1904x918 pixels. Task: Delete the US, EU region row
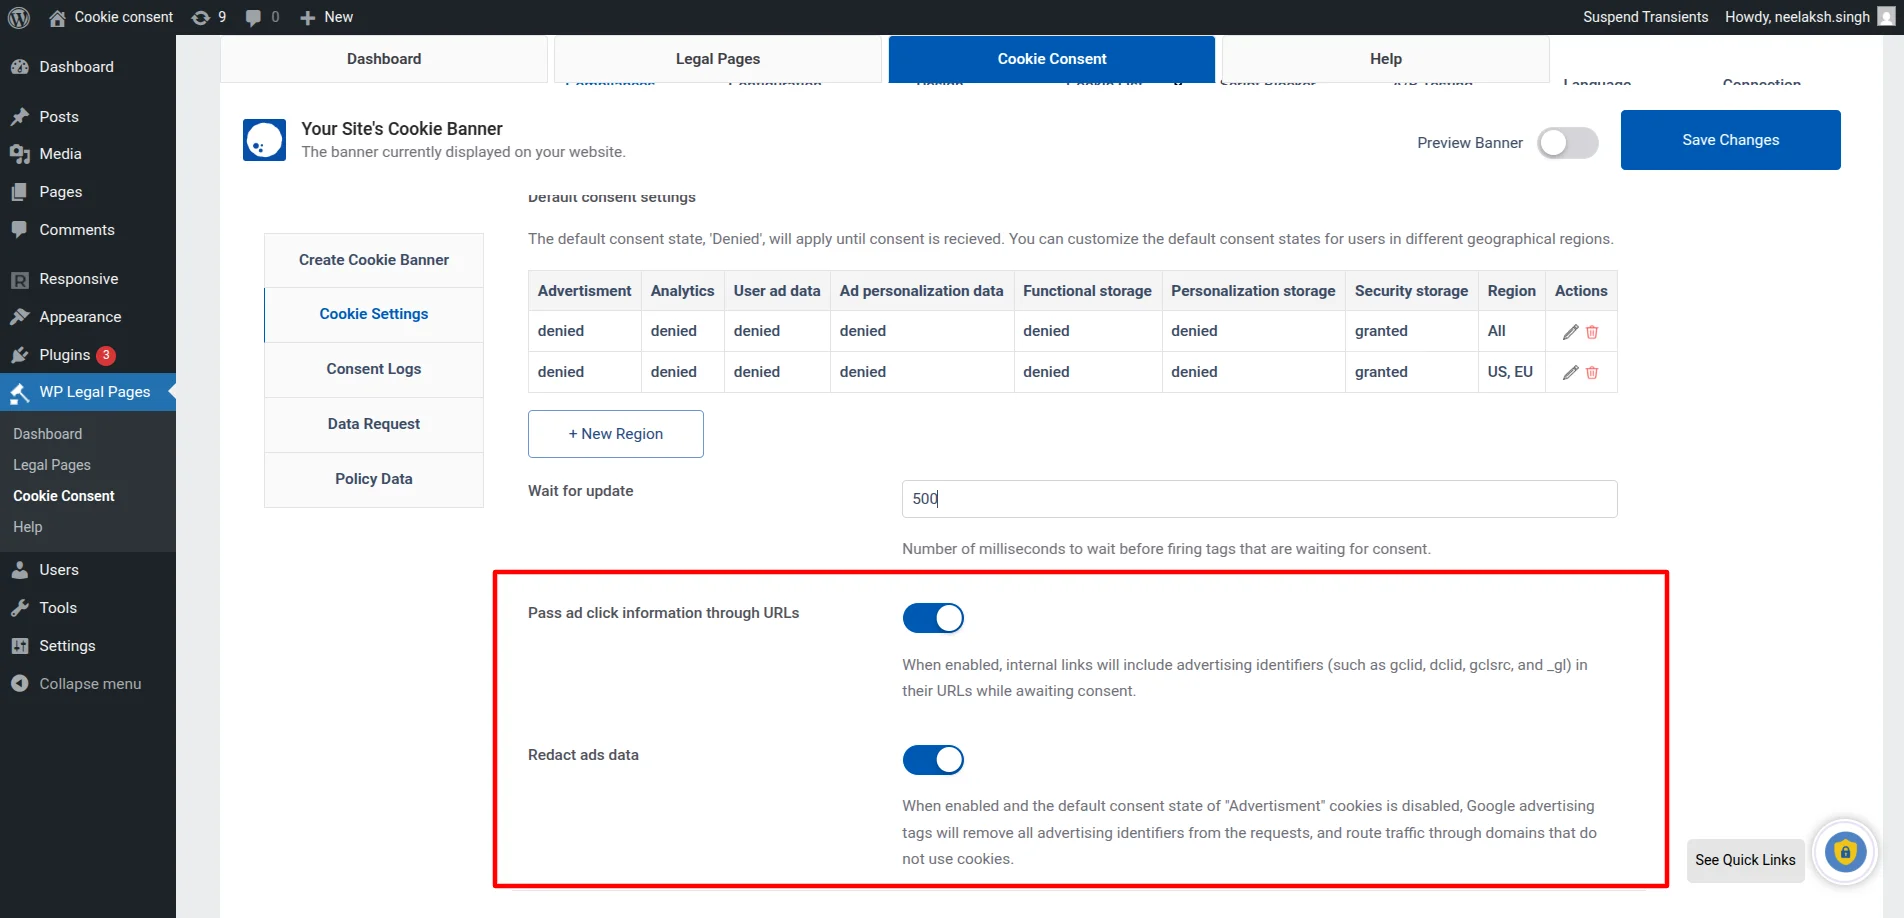click(x=1592, y=373)
